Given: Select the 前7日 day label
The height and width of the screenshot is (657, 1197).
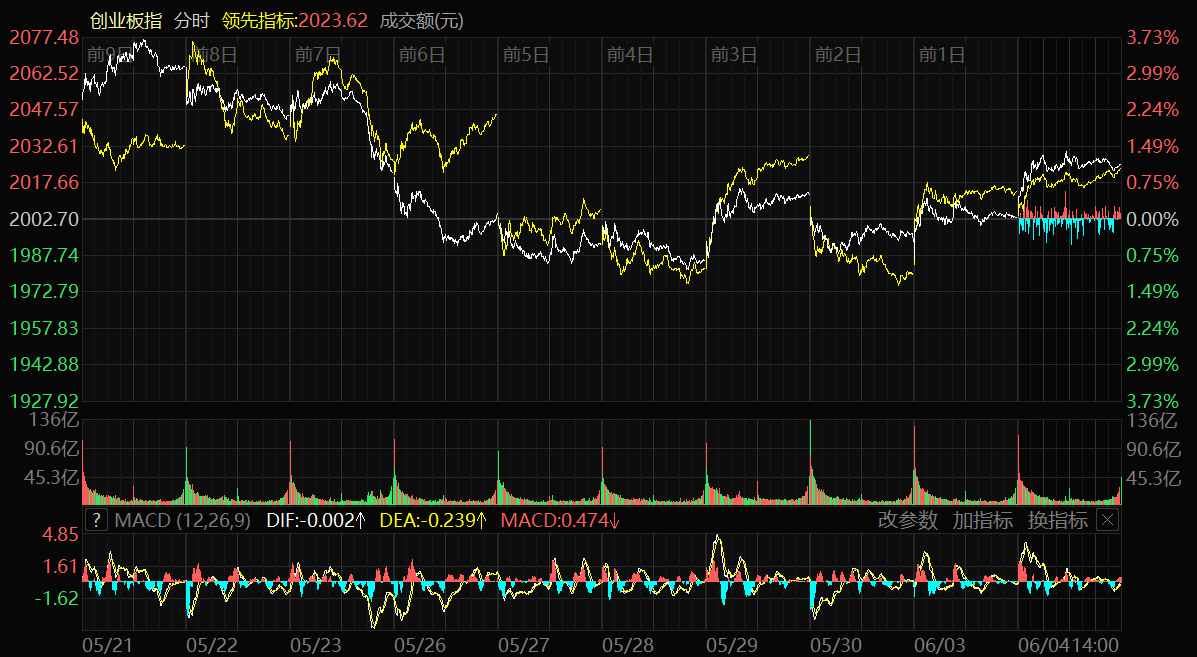Looking at the screenshot, I should point(318,54).
